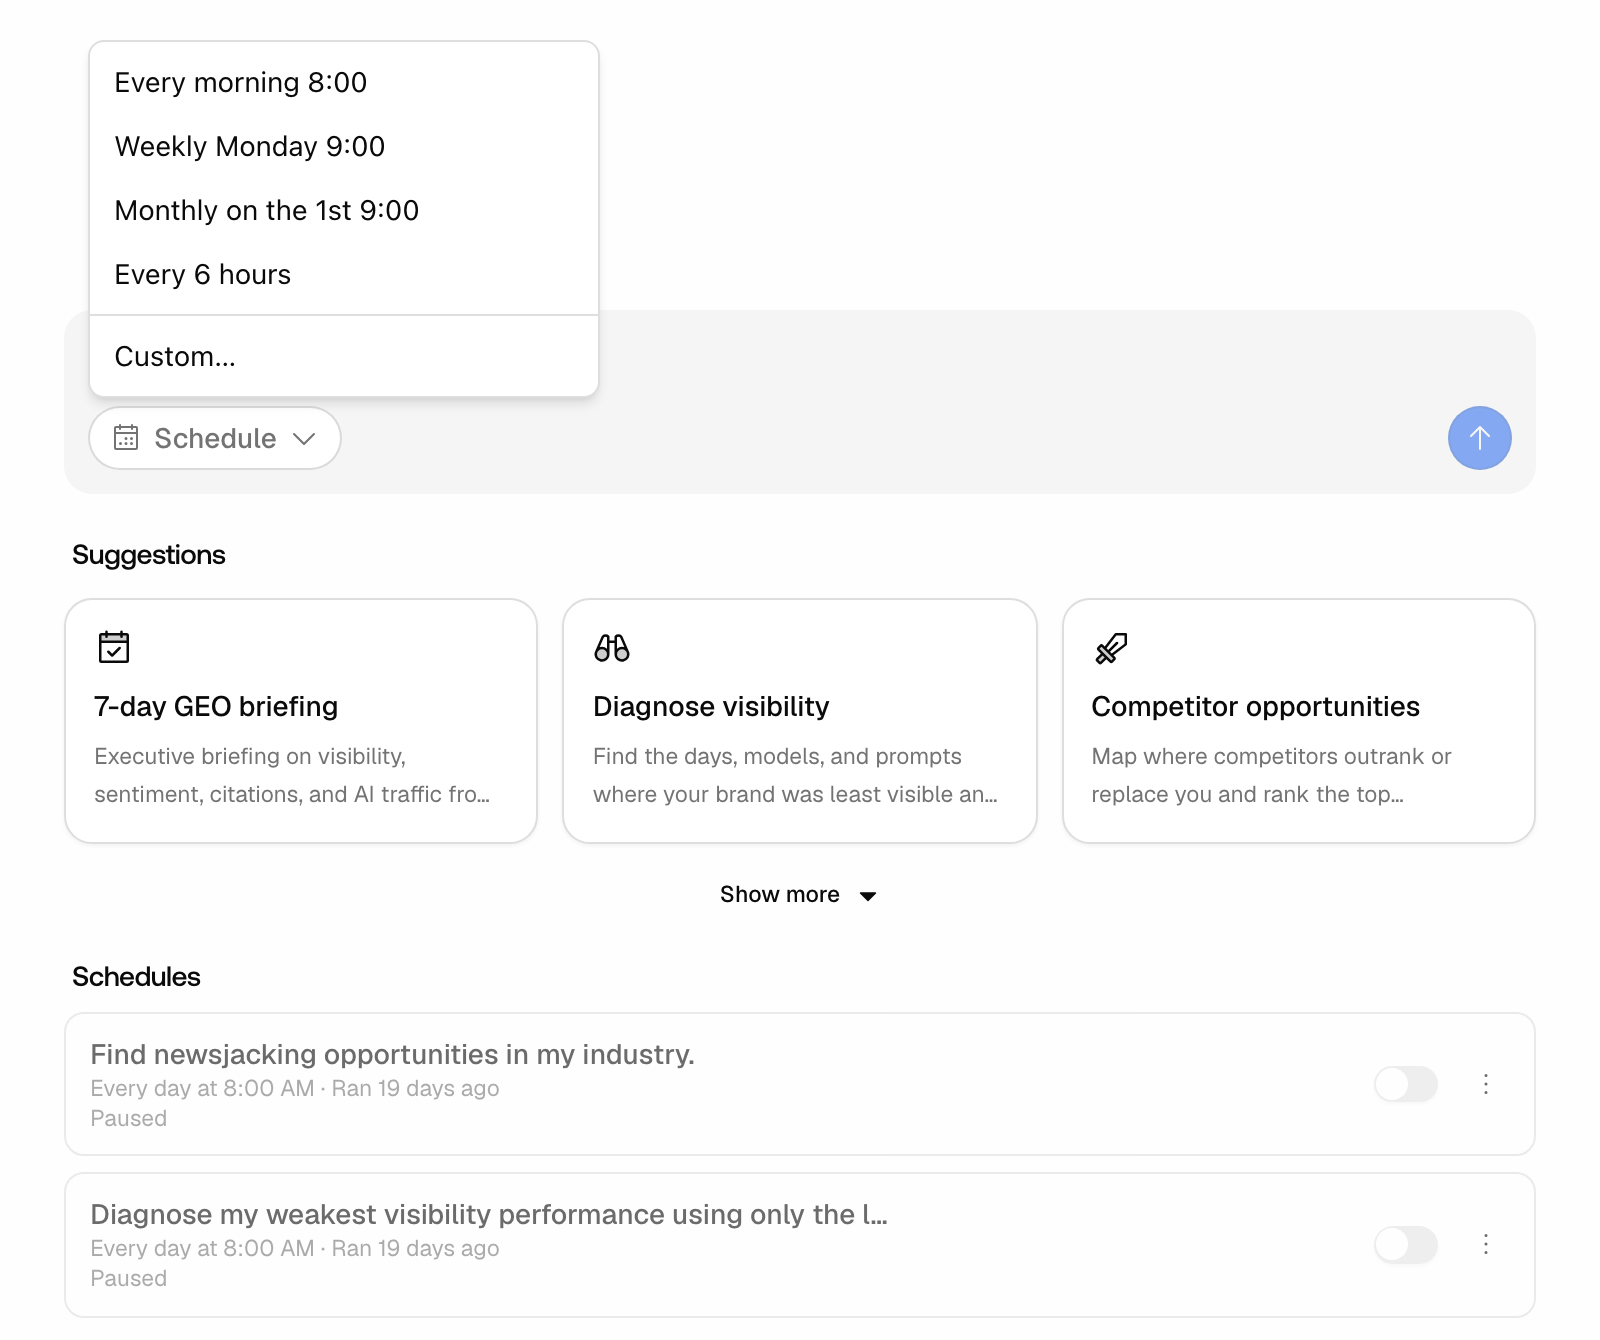Click calendar check icon on GEO briefing card
Screen dimensions: 1600x1340
[x=114, y=647]
